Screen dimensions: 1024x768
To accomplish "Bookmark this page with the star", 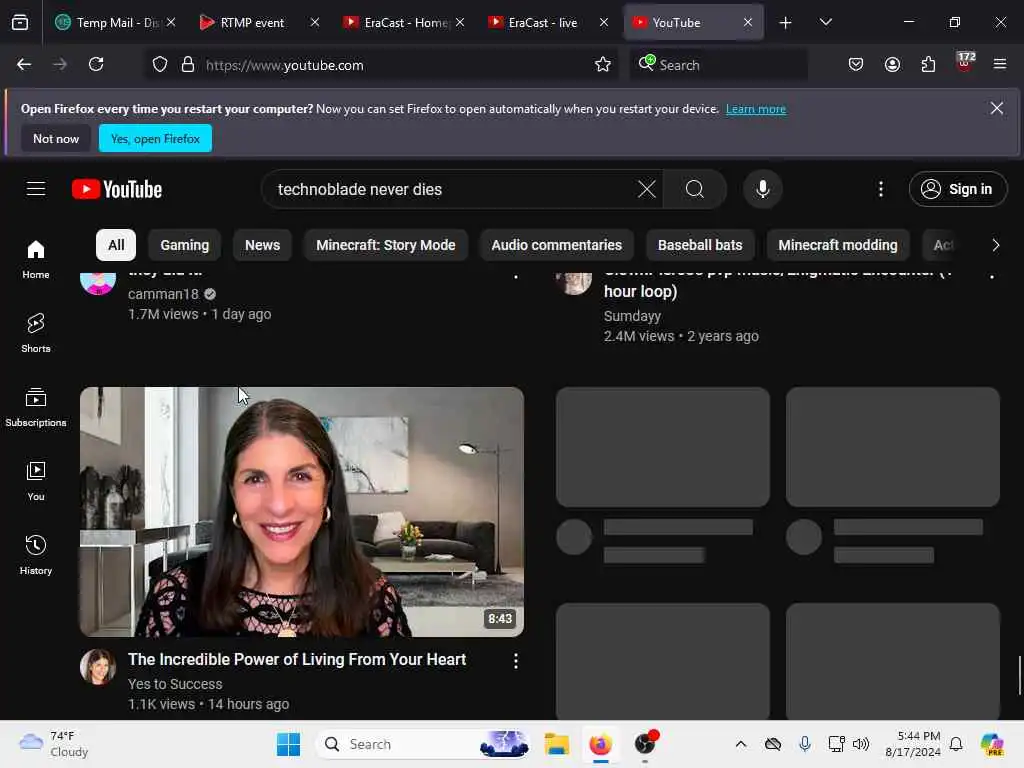I will (603, 65).
